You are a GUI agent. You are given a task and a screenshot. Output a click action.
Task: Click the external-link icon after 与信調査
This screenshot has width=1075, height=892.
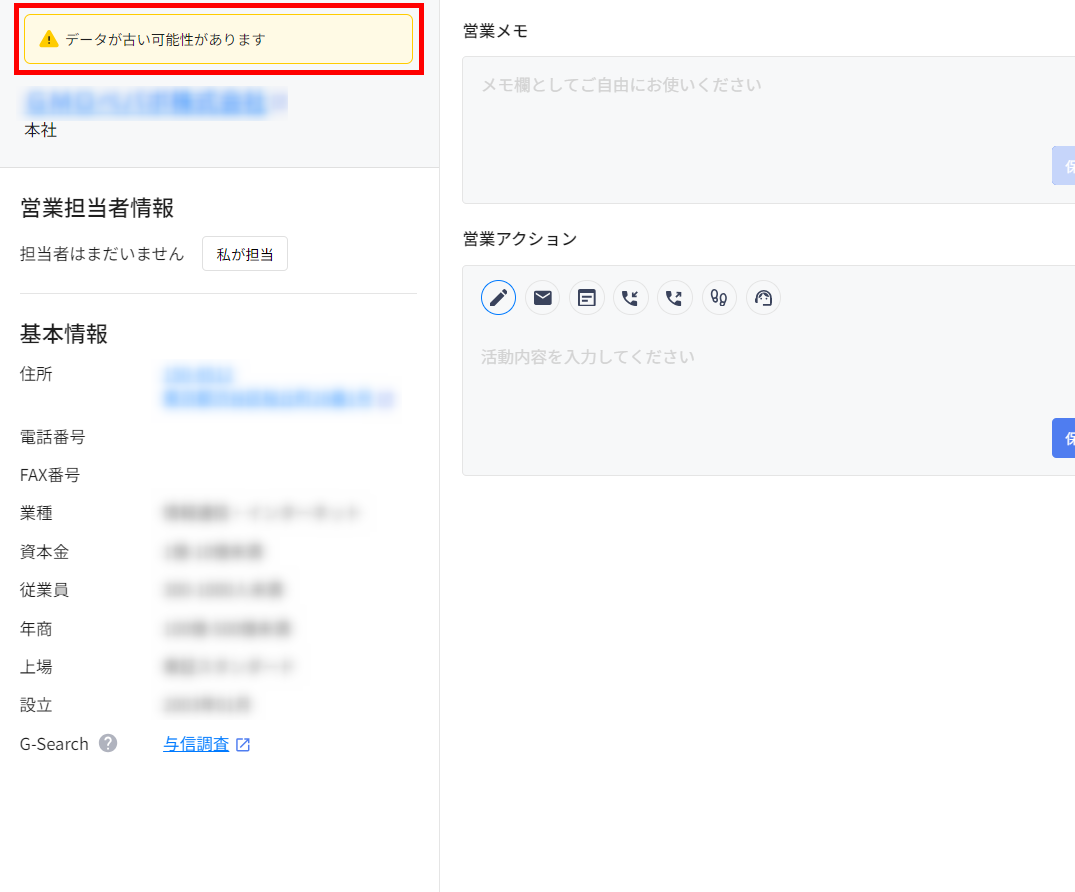coord(243,745)
